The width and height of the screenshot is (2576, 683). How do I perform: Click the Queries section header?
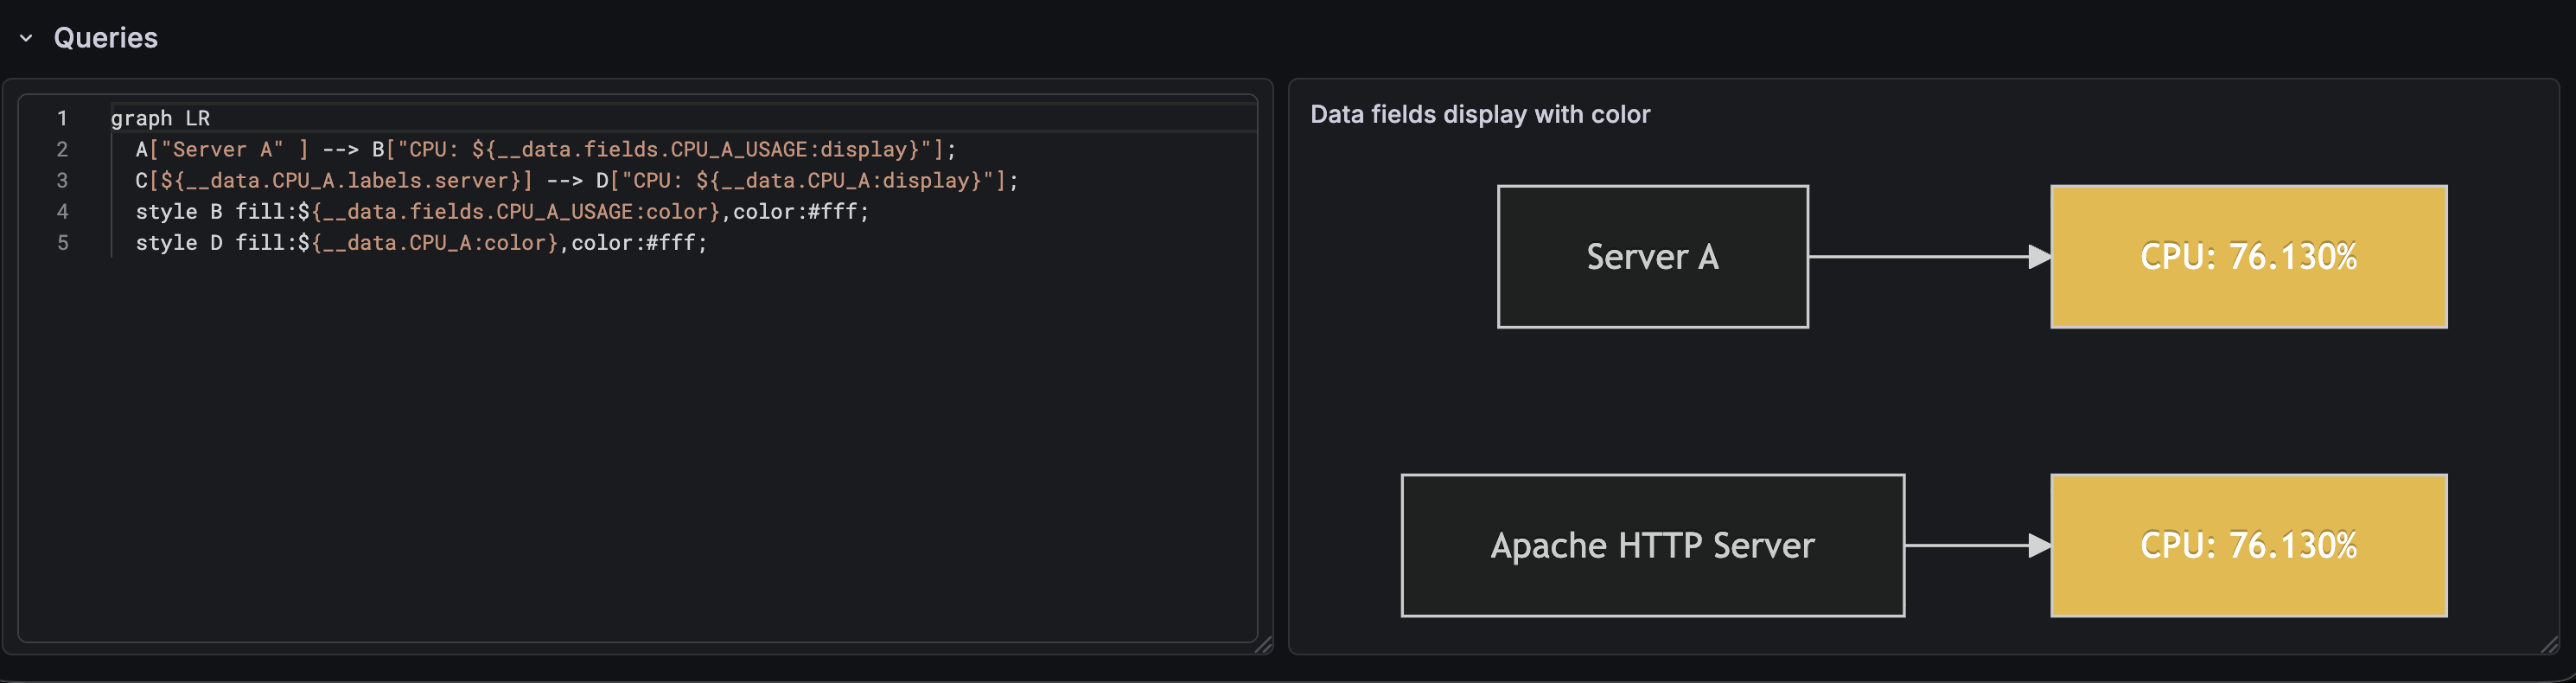(x=105, y=38)
